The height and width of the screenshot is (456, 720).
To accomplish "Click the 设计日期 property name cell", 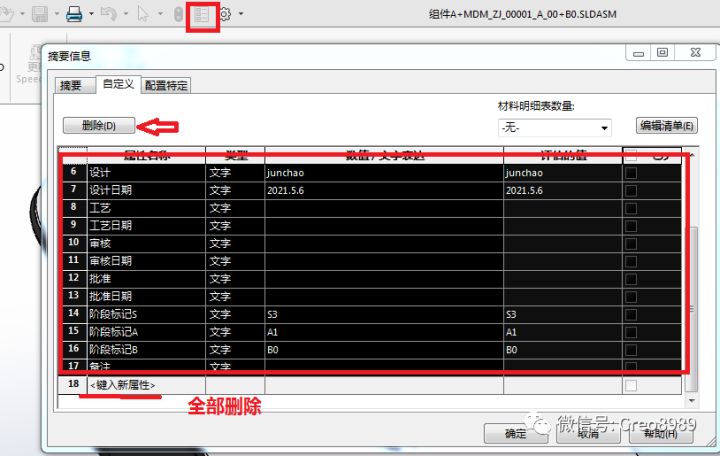I will tap(146, 190).
